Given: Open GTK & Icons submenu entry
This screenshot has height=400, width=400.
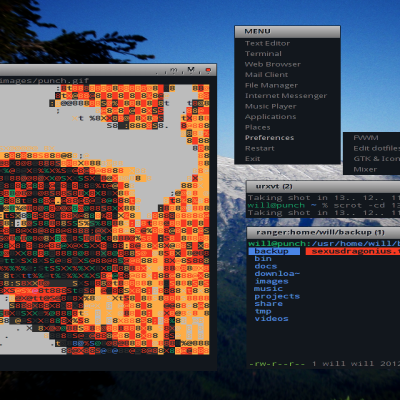Looking at the screenshot, I should click(376, 159).
